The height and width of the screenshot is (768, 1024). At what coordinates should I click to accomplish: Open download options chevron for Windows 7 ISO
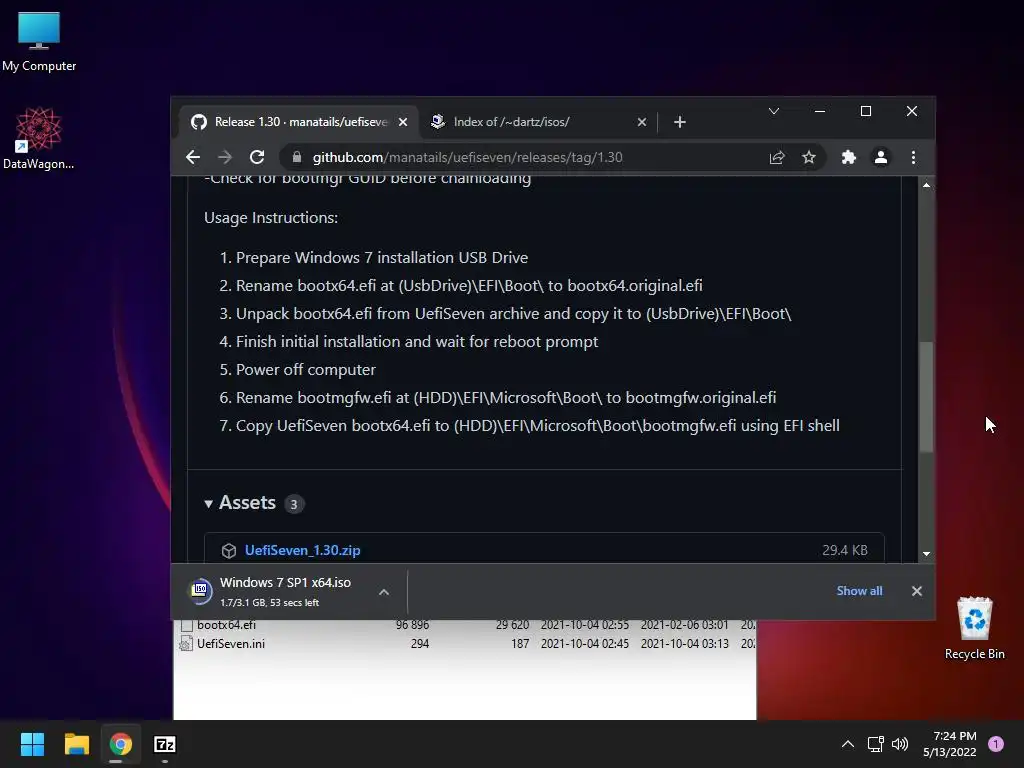(384, 592)
